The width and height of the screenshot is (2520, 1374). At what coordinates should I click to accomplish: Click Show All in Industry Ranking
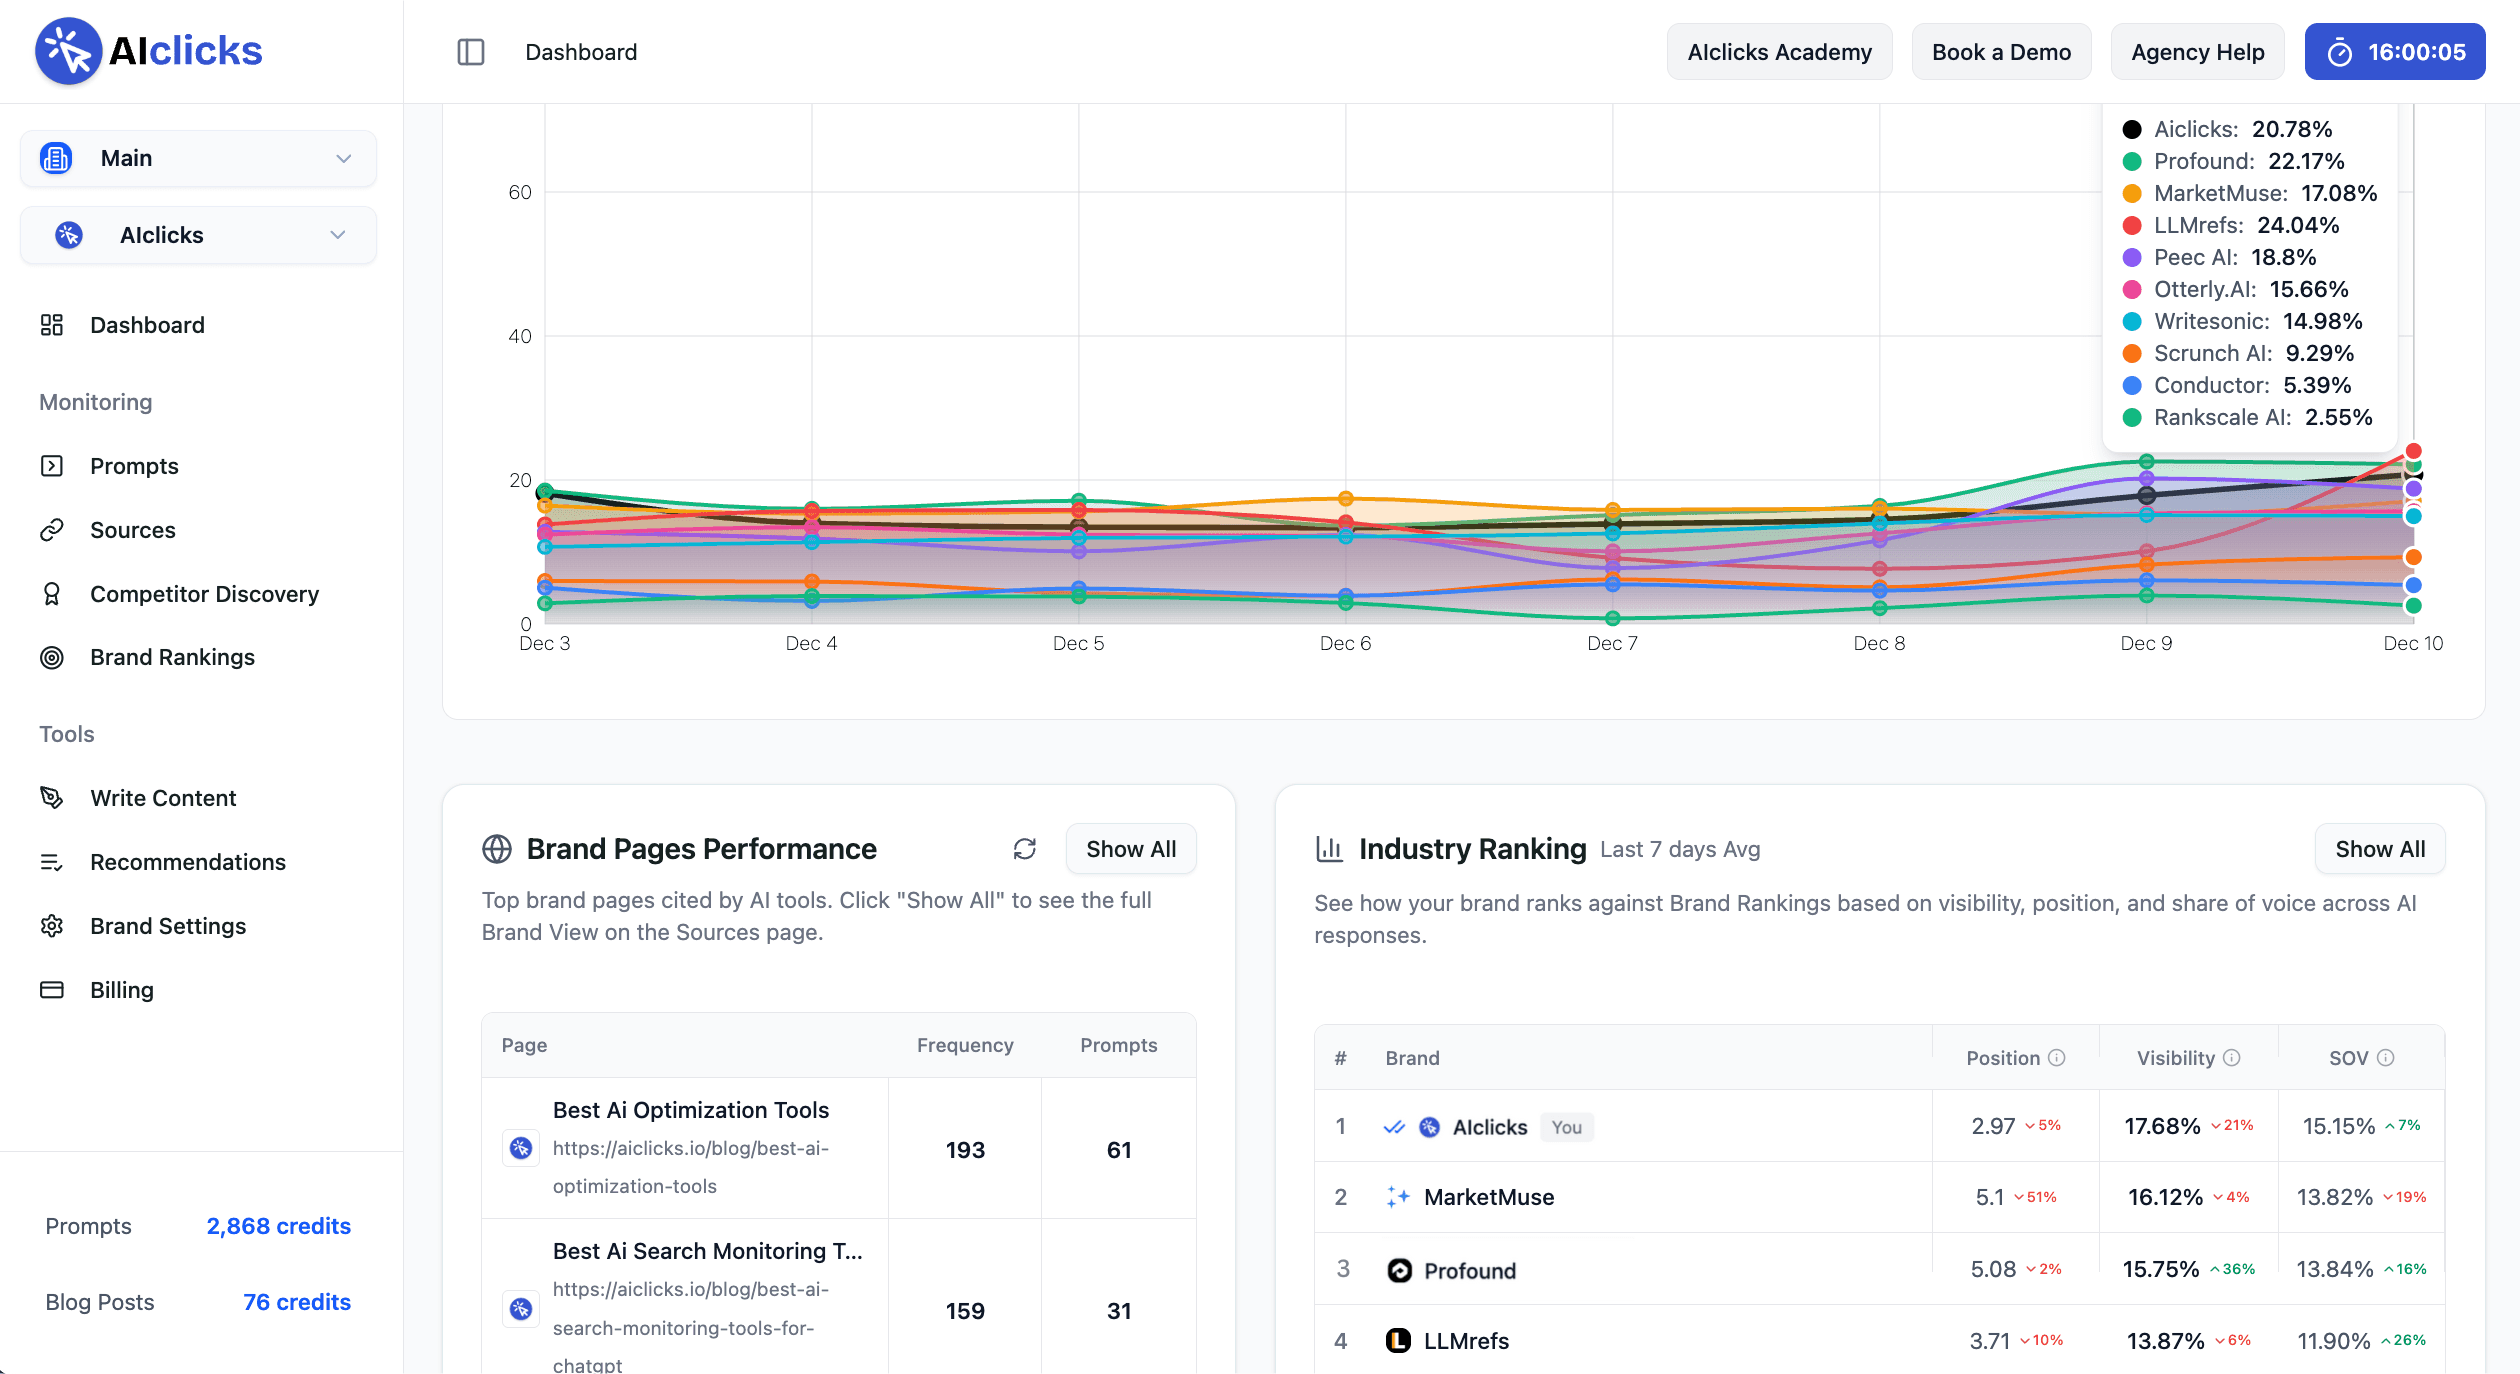(x=2379, y=849)
